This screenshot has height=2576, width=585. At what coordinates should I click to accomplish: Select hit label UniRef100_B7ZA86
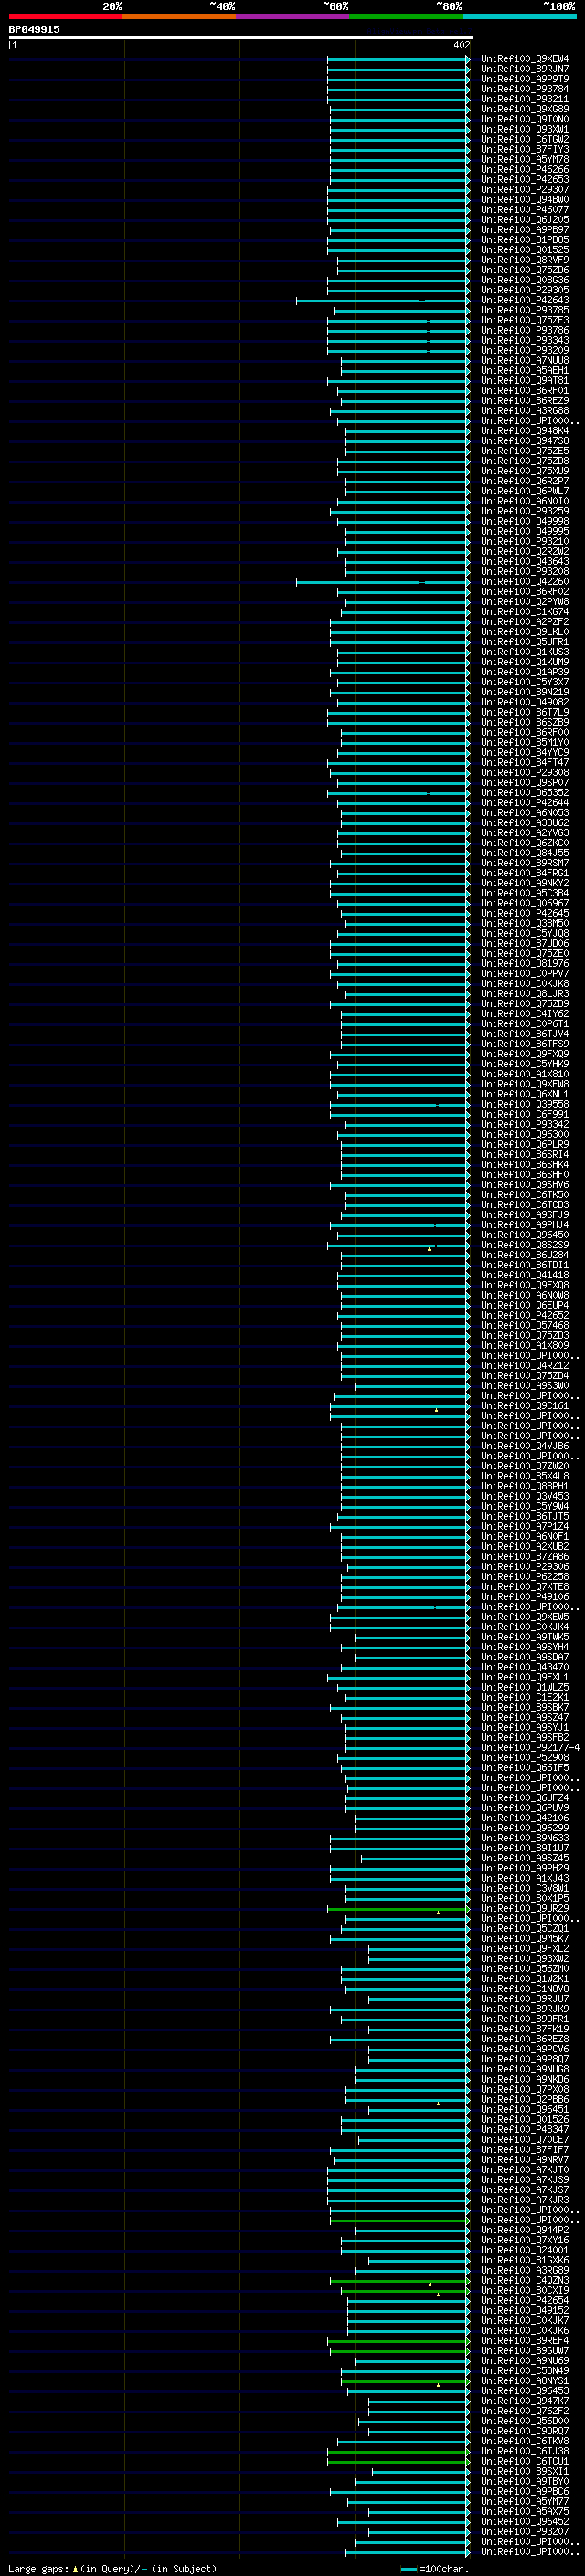[525, 1557]
